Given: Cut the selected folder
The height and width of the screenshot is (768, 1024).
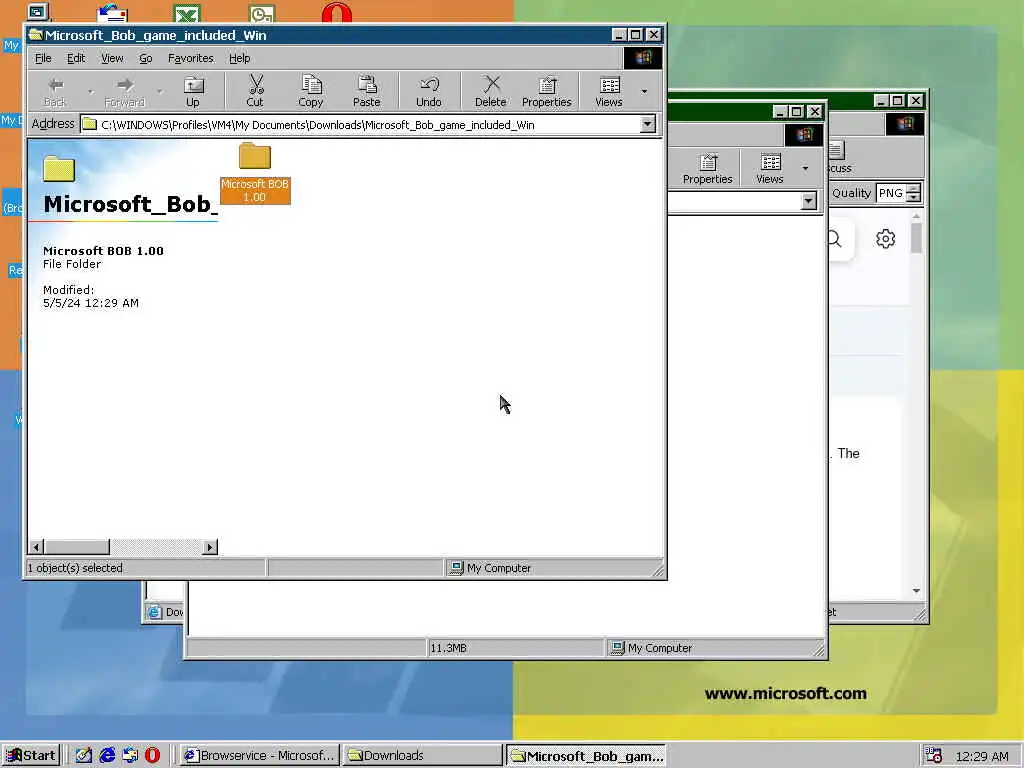Looking at the screenshot, I should (x=255, y=91).
